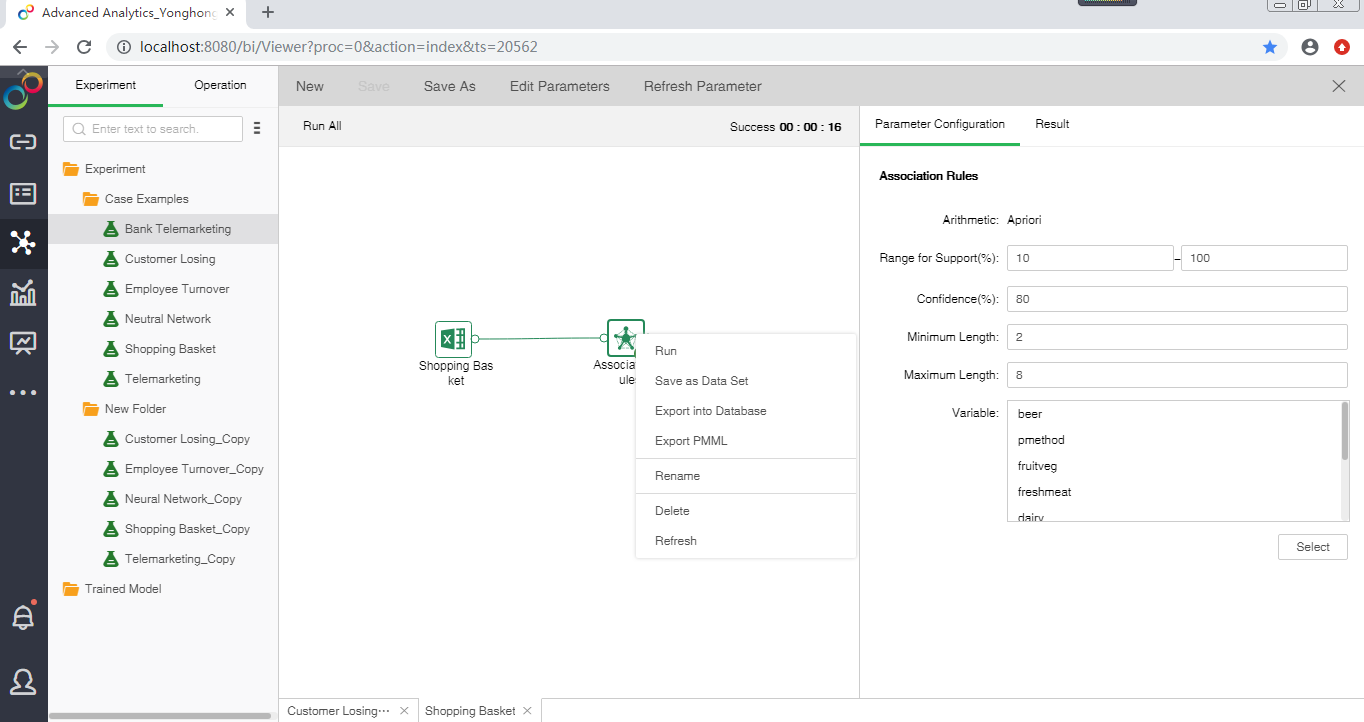The image size is (1364, 722).
Task: Click the left panel horizontal scrollbar
Action: pyautogui.click(x=160, y=716)
